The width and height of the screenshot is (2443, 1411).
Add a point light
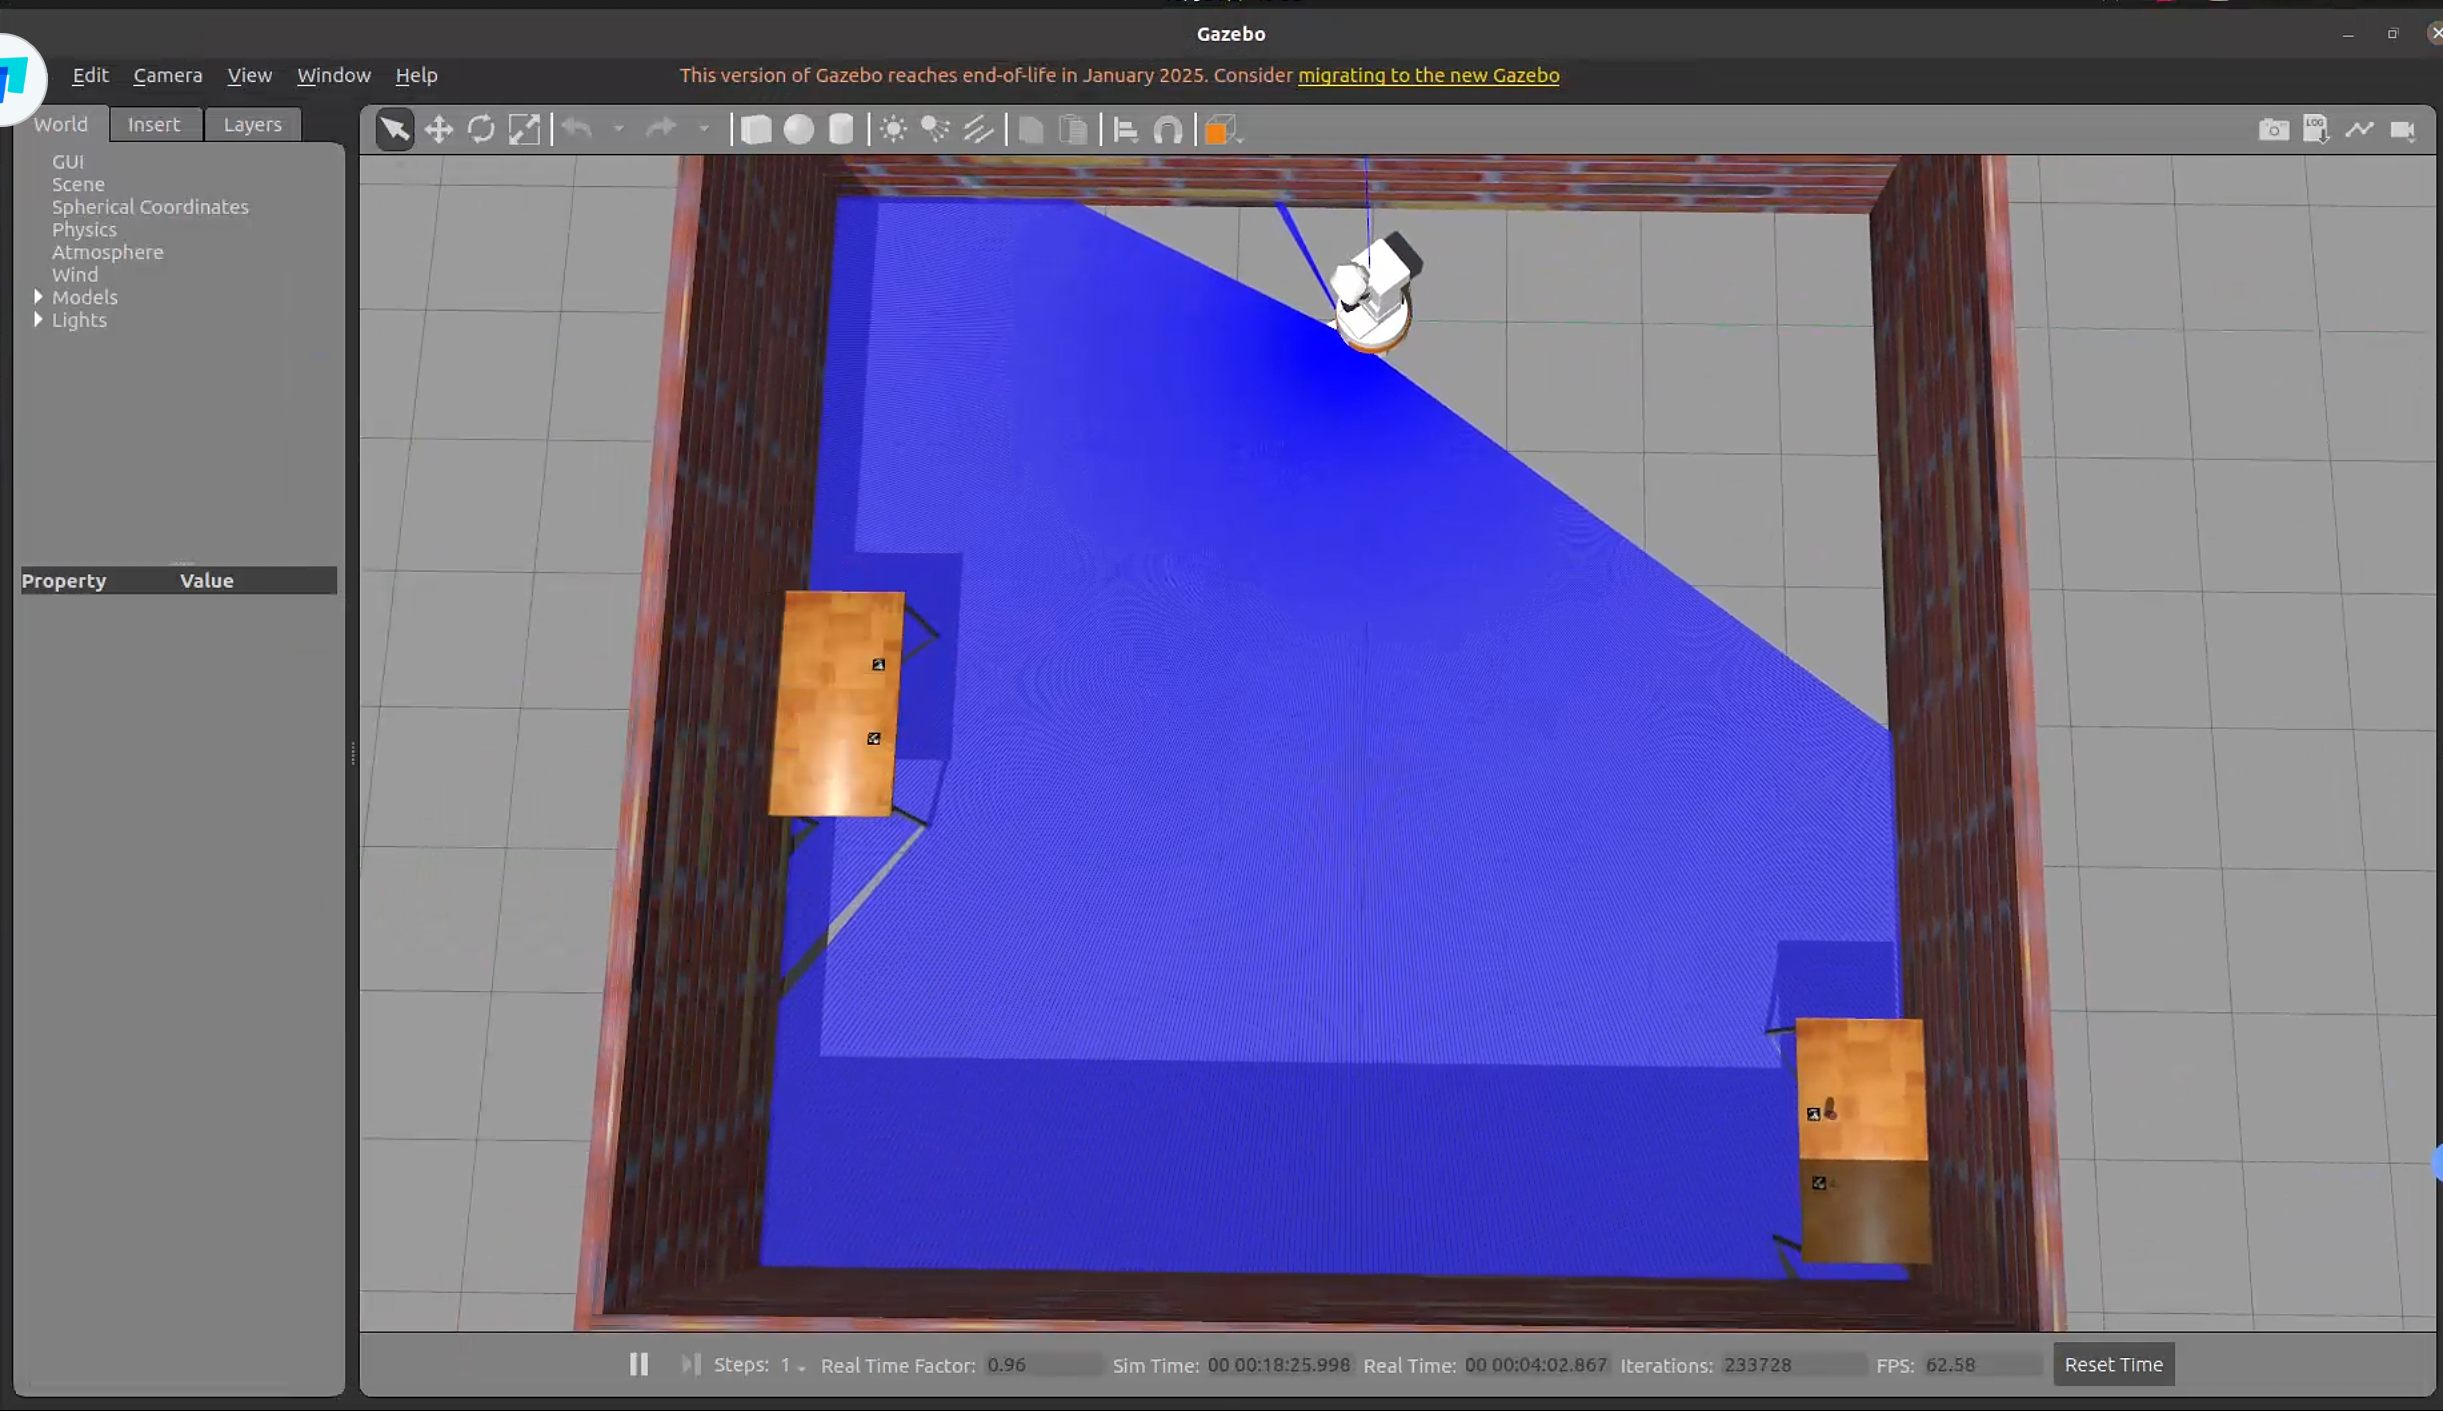[893, 129]
